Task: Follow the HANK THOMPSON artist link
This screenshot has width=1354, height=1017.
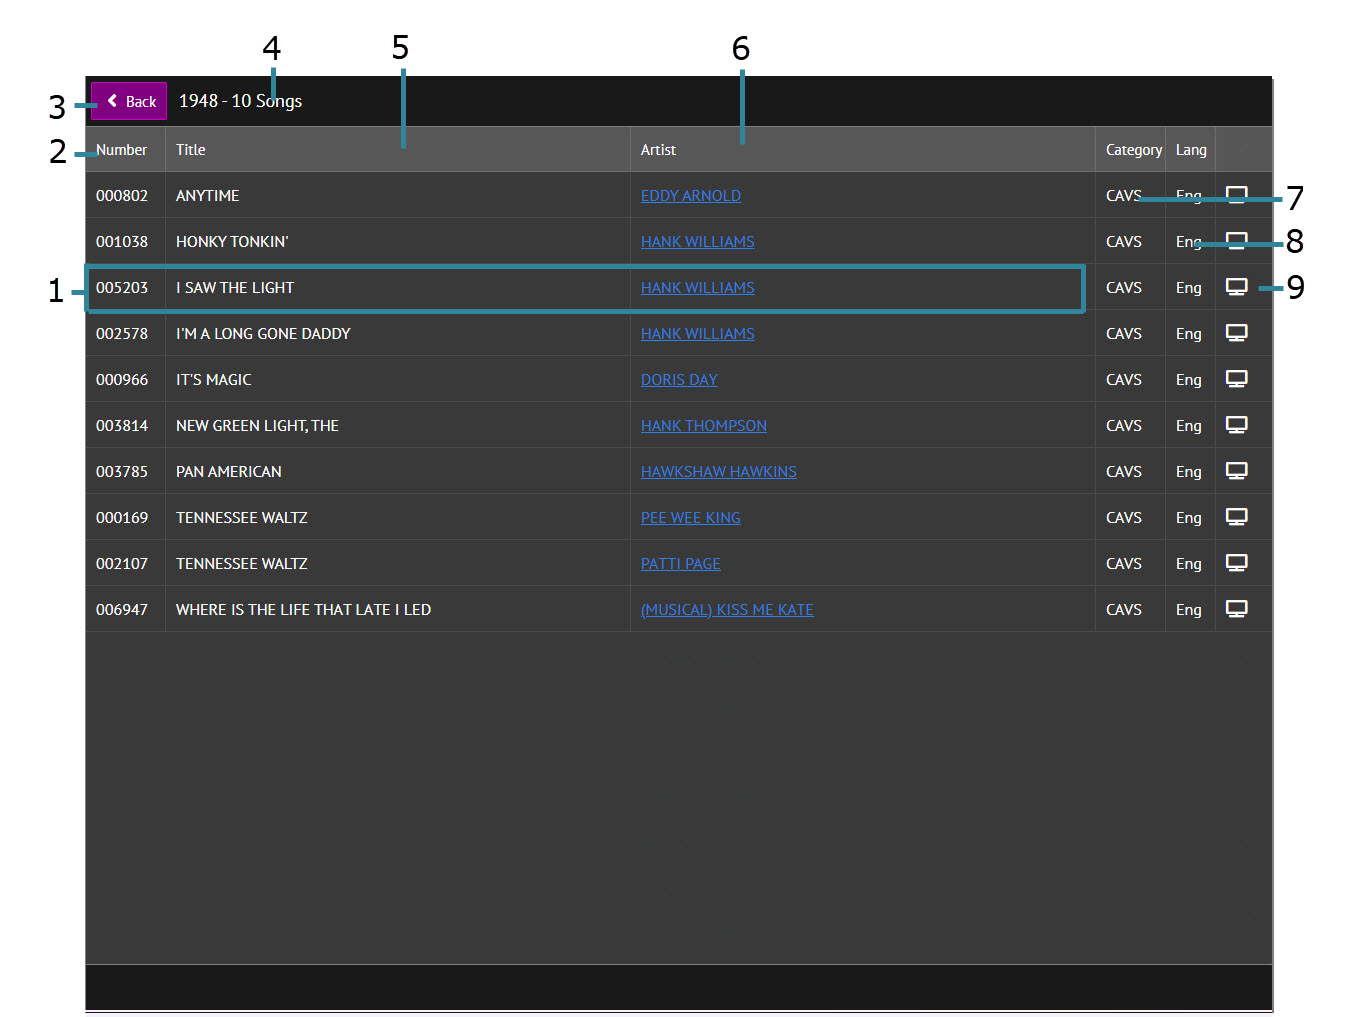Action: (x=703, y=426)
